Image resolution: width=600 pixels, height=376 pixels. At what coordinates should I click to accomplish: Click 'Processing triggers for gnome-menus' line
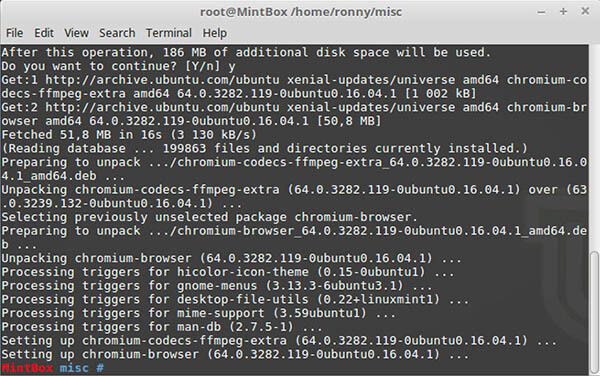click(x=217, y=286)
